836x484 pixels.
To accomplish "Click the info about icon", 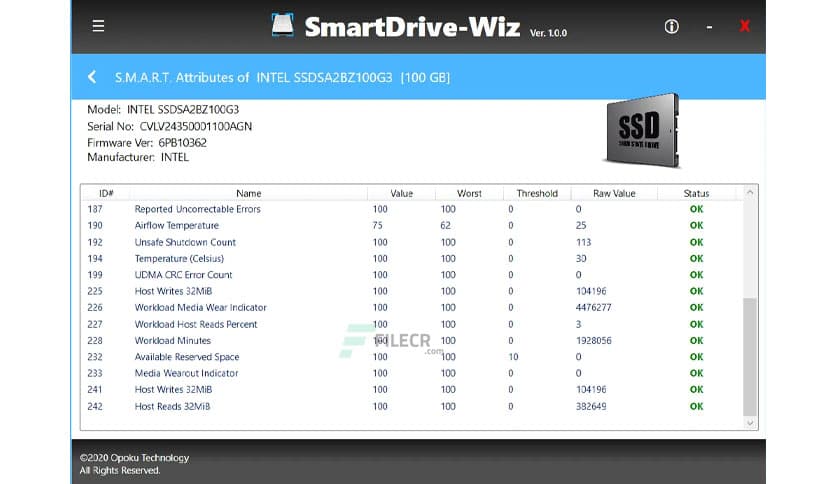I will pyautogui.click(x=671, y=26).
